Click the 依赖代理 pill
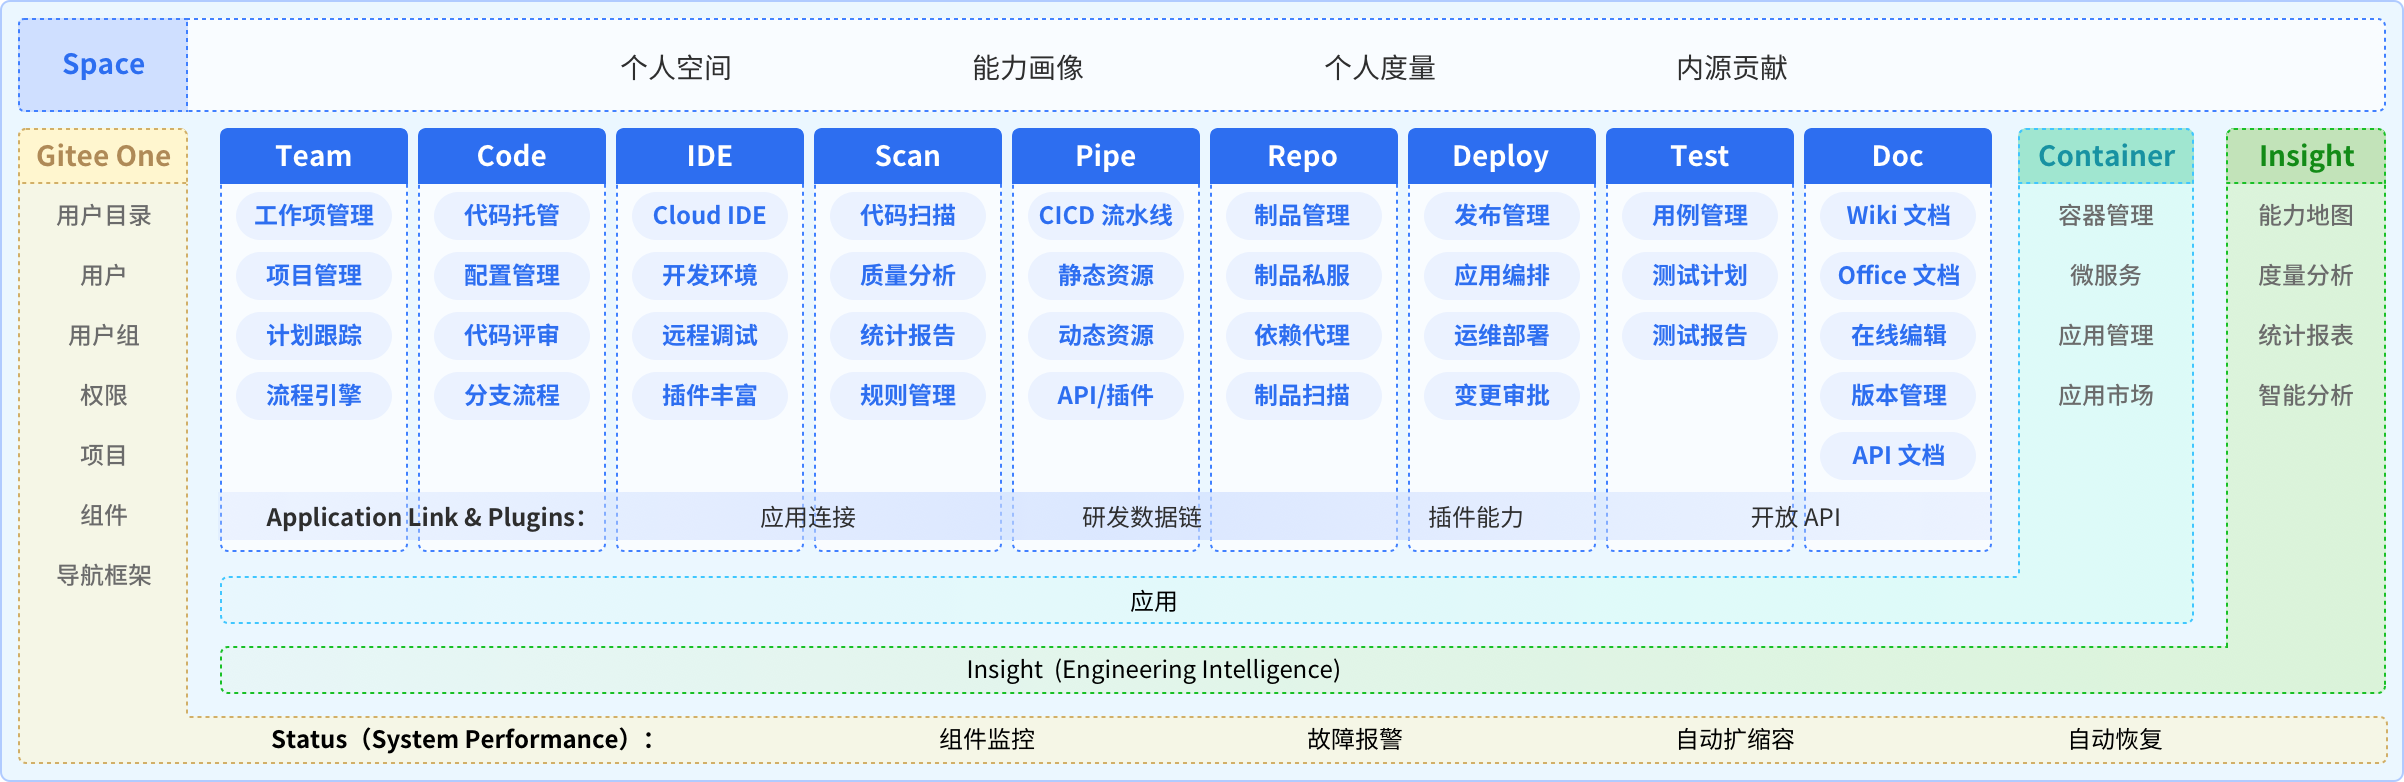Viewport: 2404px width, 782px height. coord(1303,336)
